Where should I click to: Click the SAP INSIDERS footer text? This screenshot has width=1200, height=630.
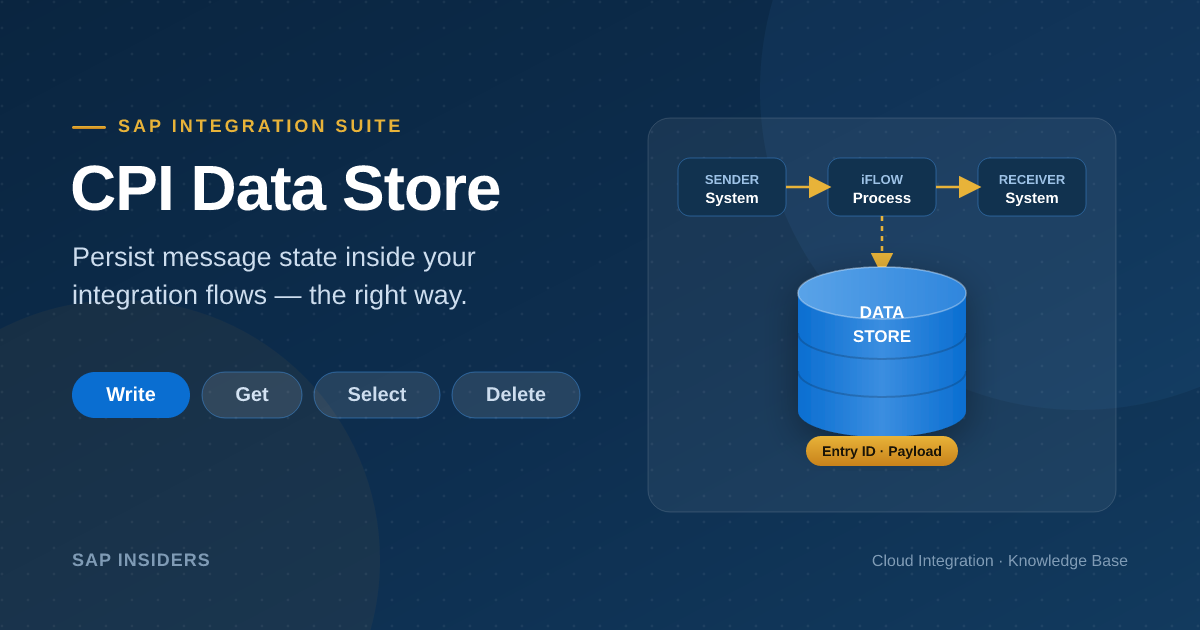click(141, 560)
